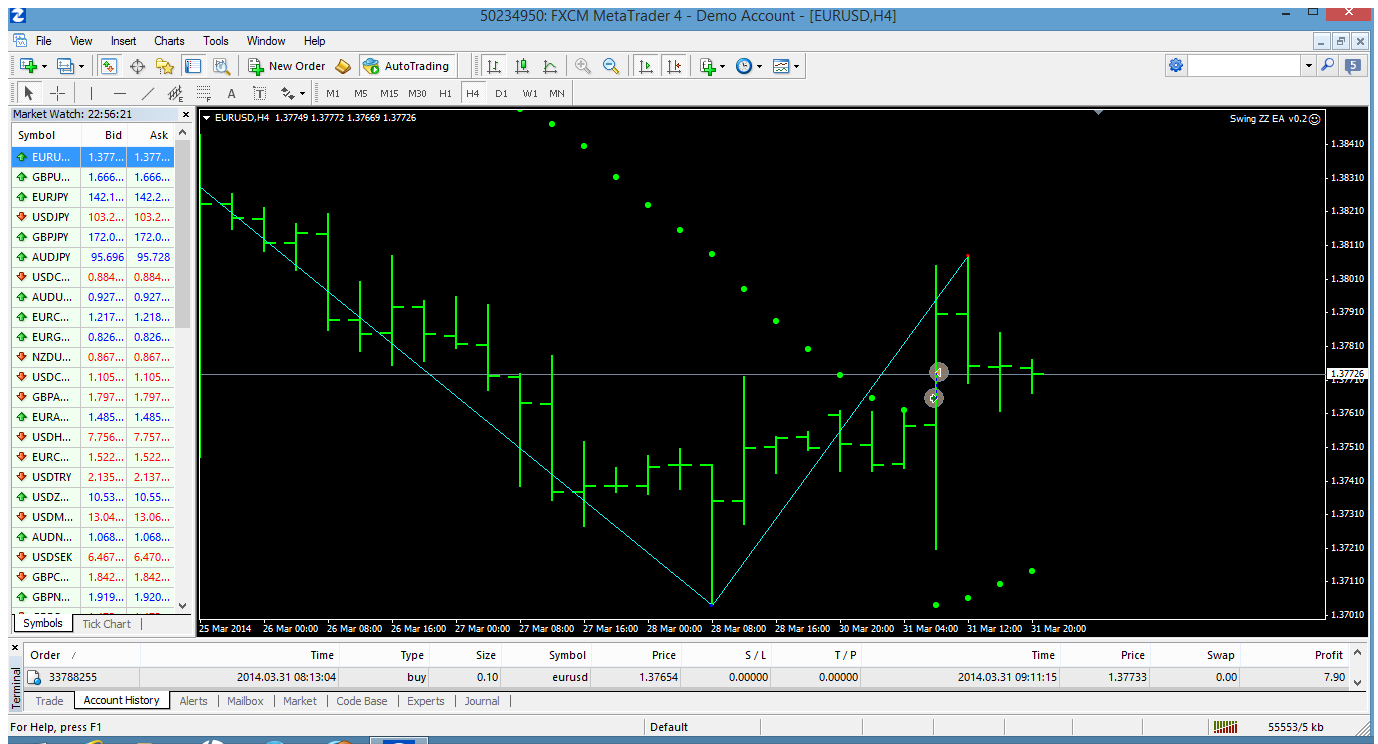The image size is (1378, 744).
Task: Draw Fibonacci retracement tool
Action: coord(204,93)
